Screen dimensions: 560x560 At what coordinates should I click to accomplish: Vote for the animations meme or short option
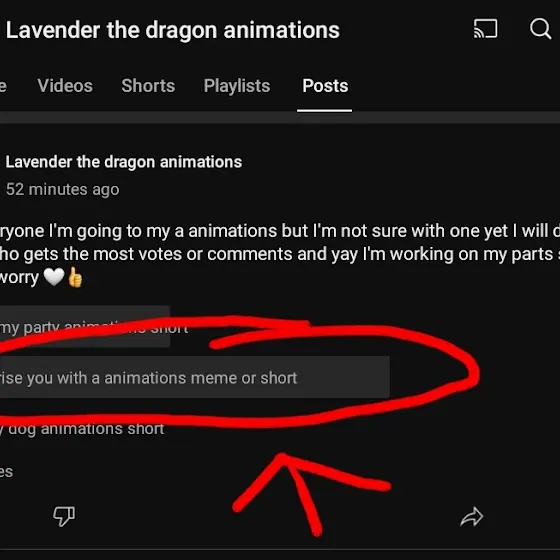point(195,377)
